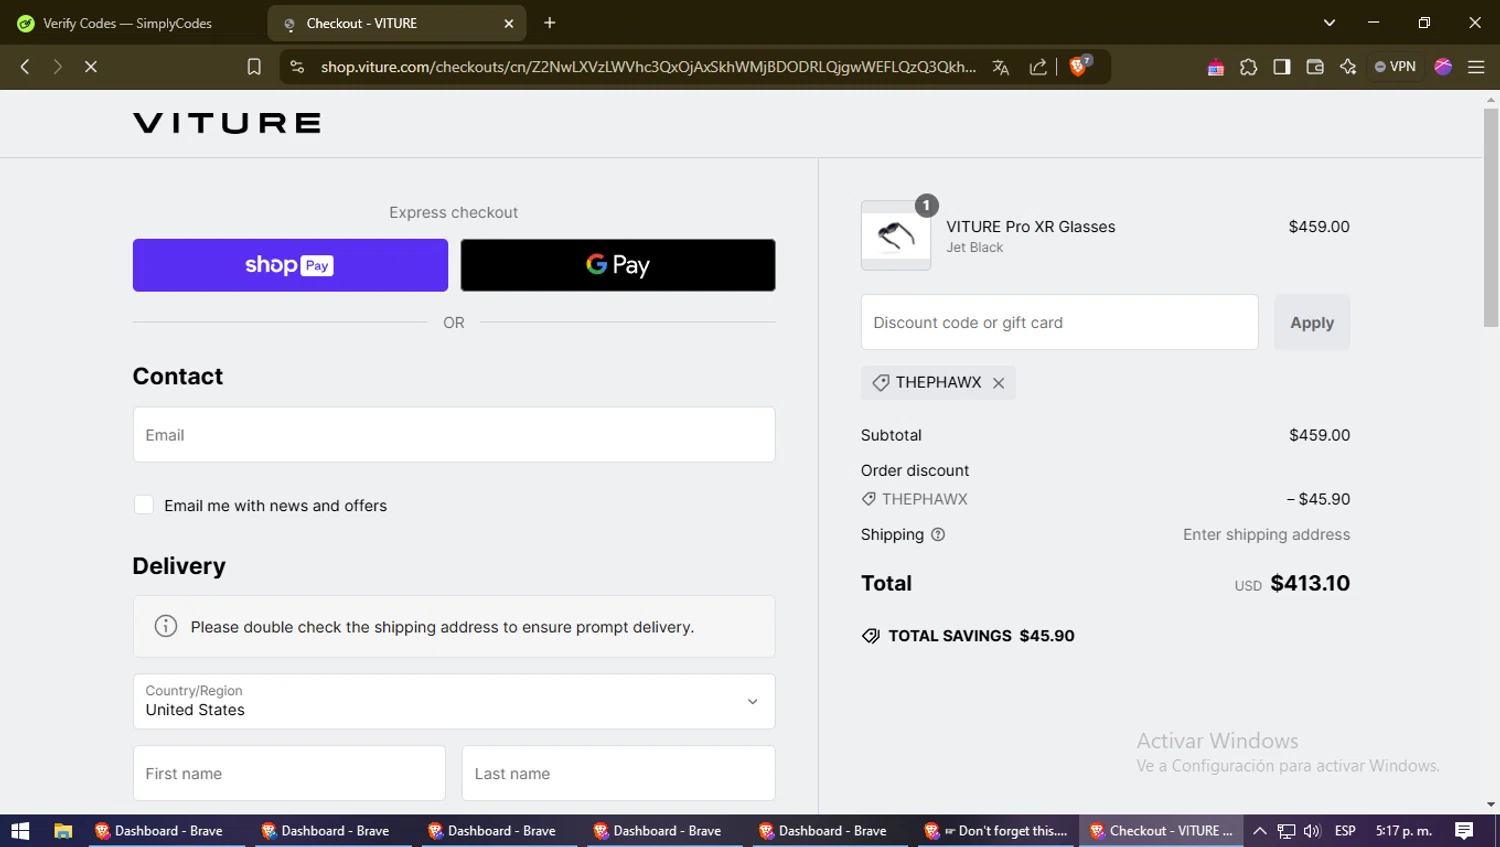
Task: Click the translate page icon
Action: [1000, 67]
